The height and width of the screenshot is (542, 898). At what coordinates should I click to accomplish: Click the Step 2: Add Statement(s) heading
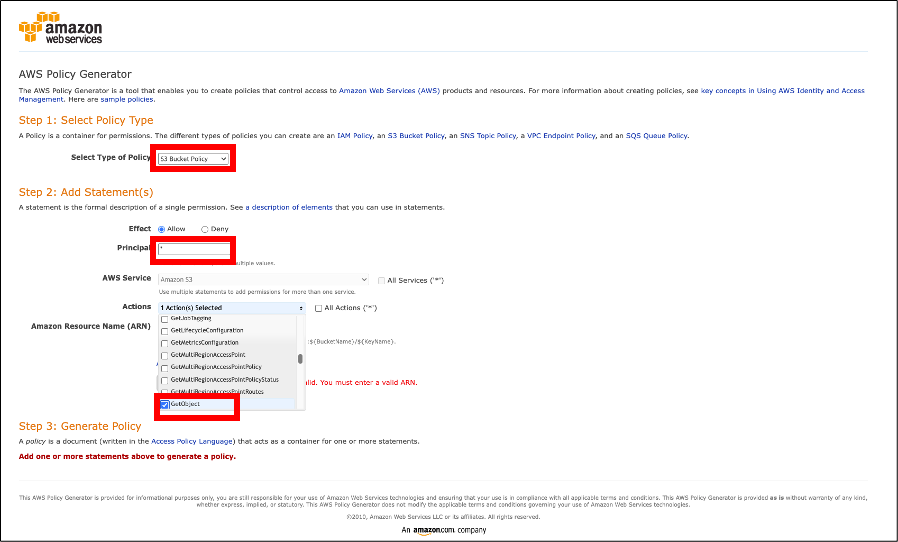point(86,193)
